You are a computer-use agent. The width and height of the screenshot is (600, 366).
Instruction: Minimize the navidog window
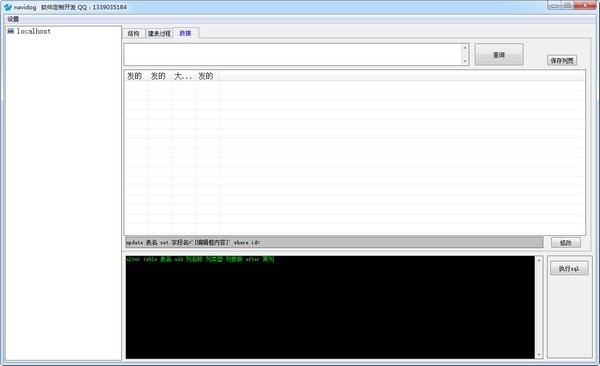coord(554,5)
